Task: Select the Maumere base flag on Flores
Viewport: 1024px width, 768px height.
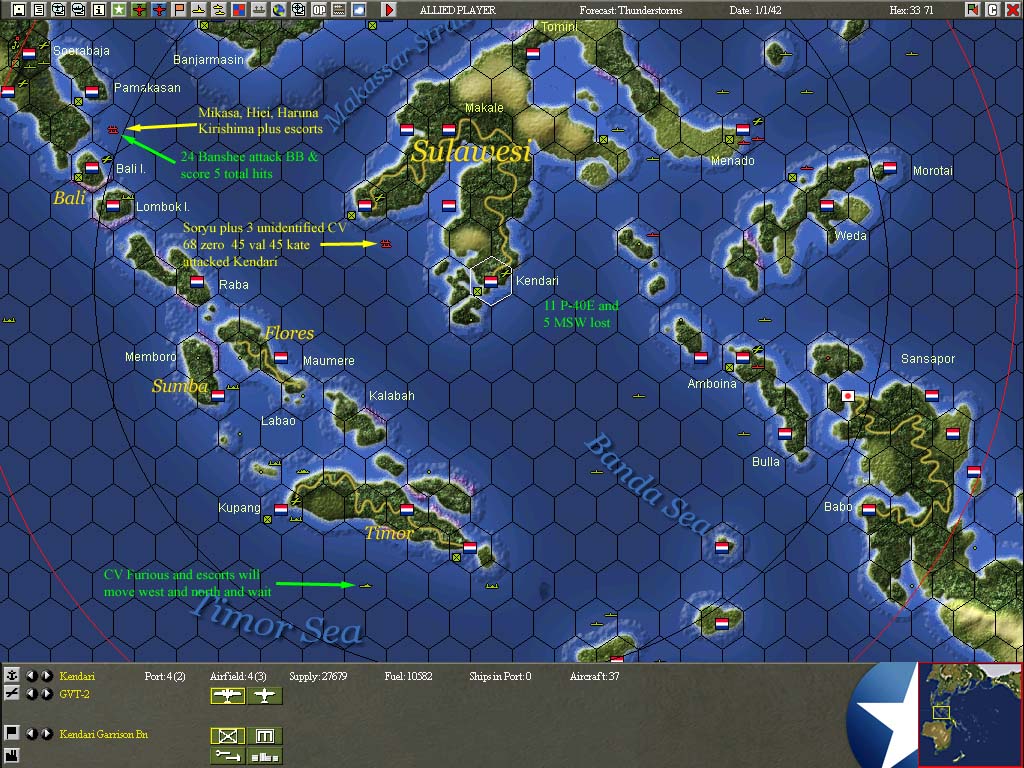Action: tap(281, 357)
